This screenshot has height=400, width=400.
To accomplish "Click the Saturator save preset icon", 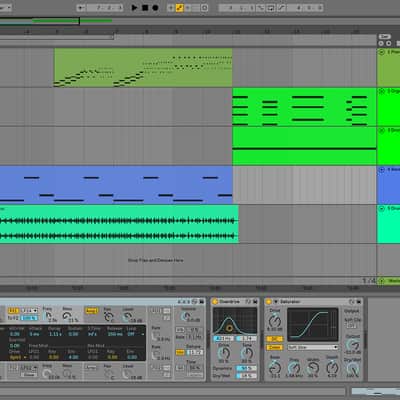I will click(x=358, y=302).
